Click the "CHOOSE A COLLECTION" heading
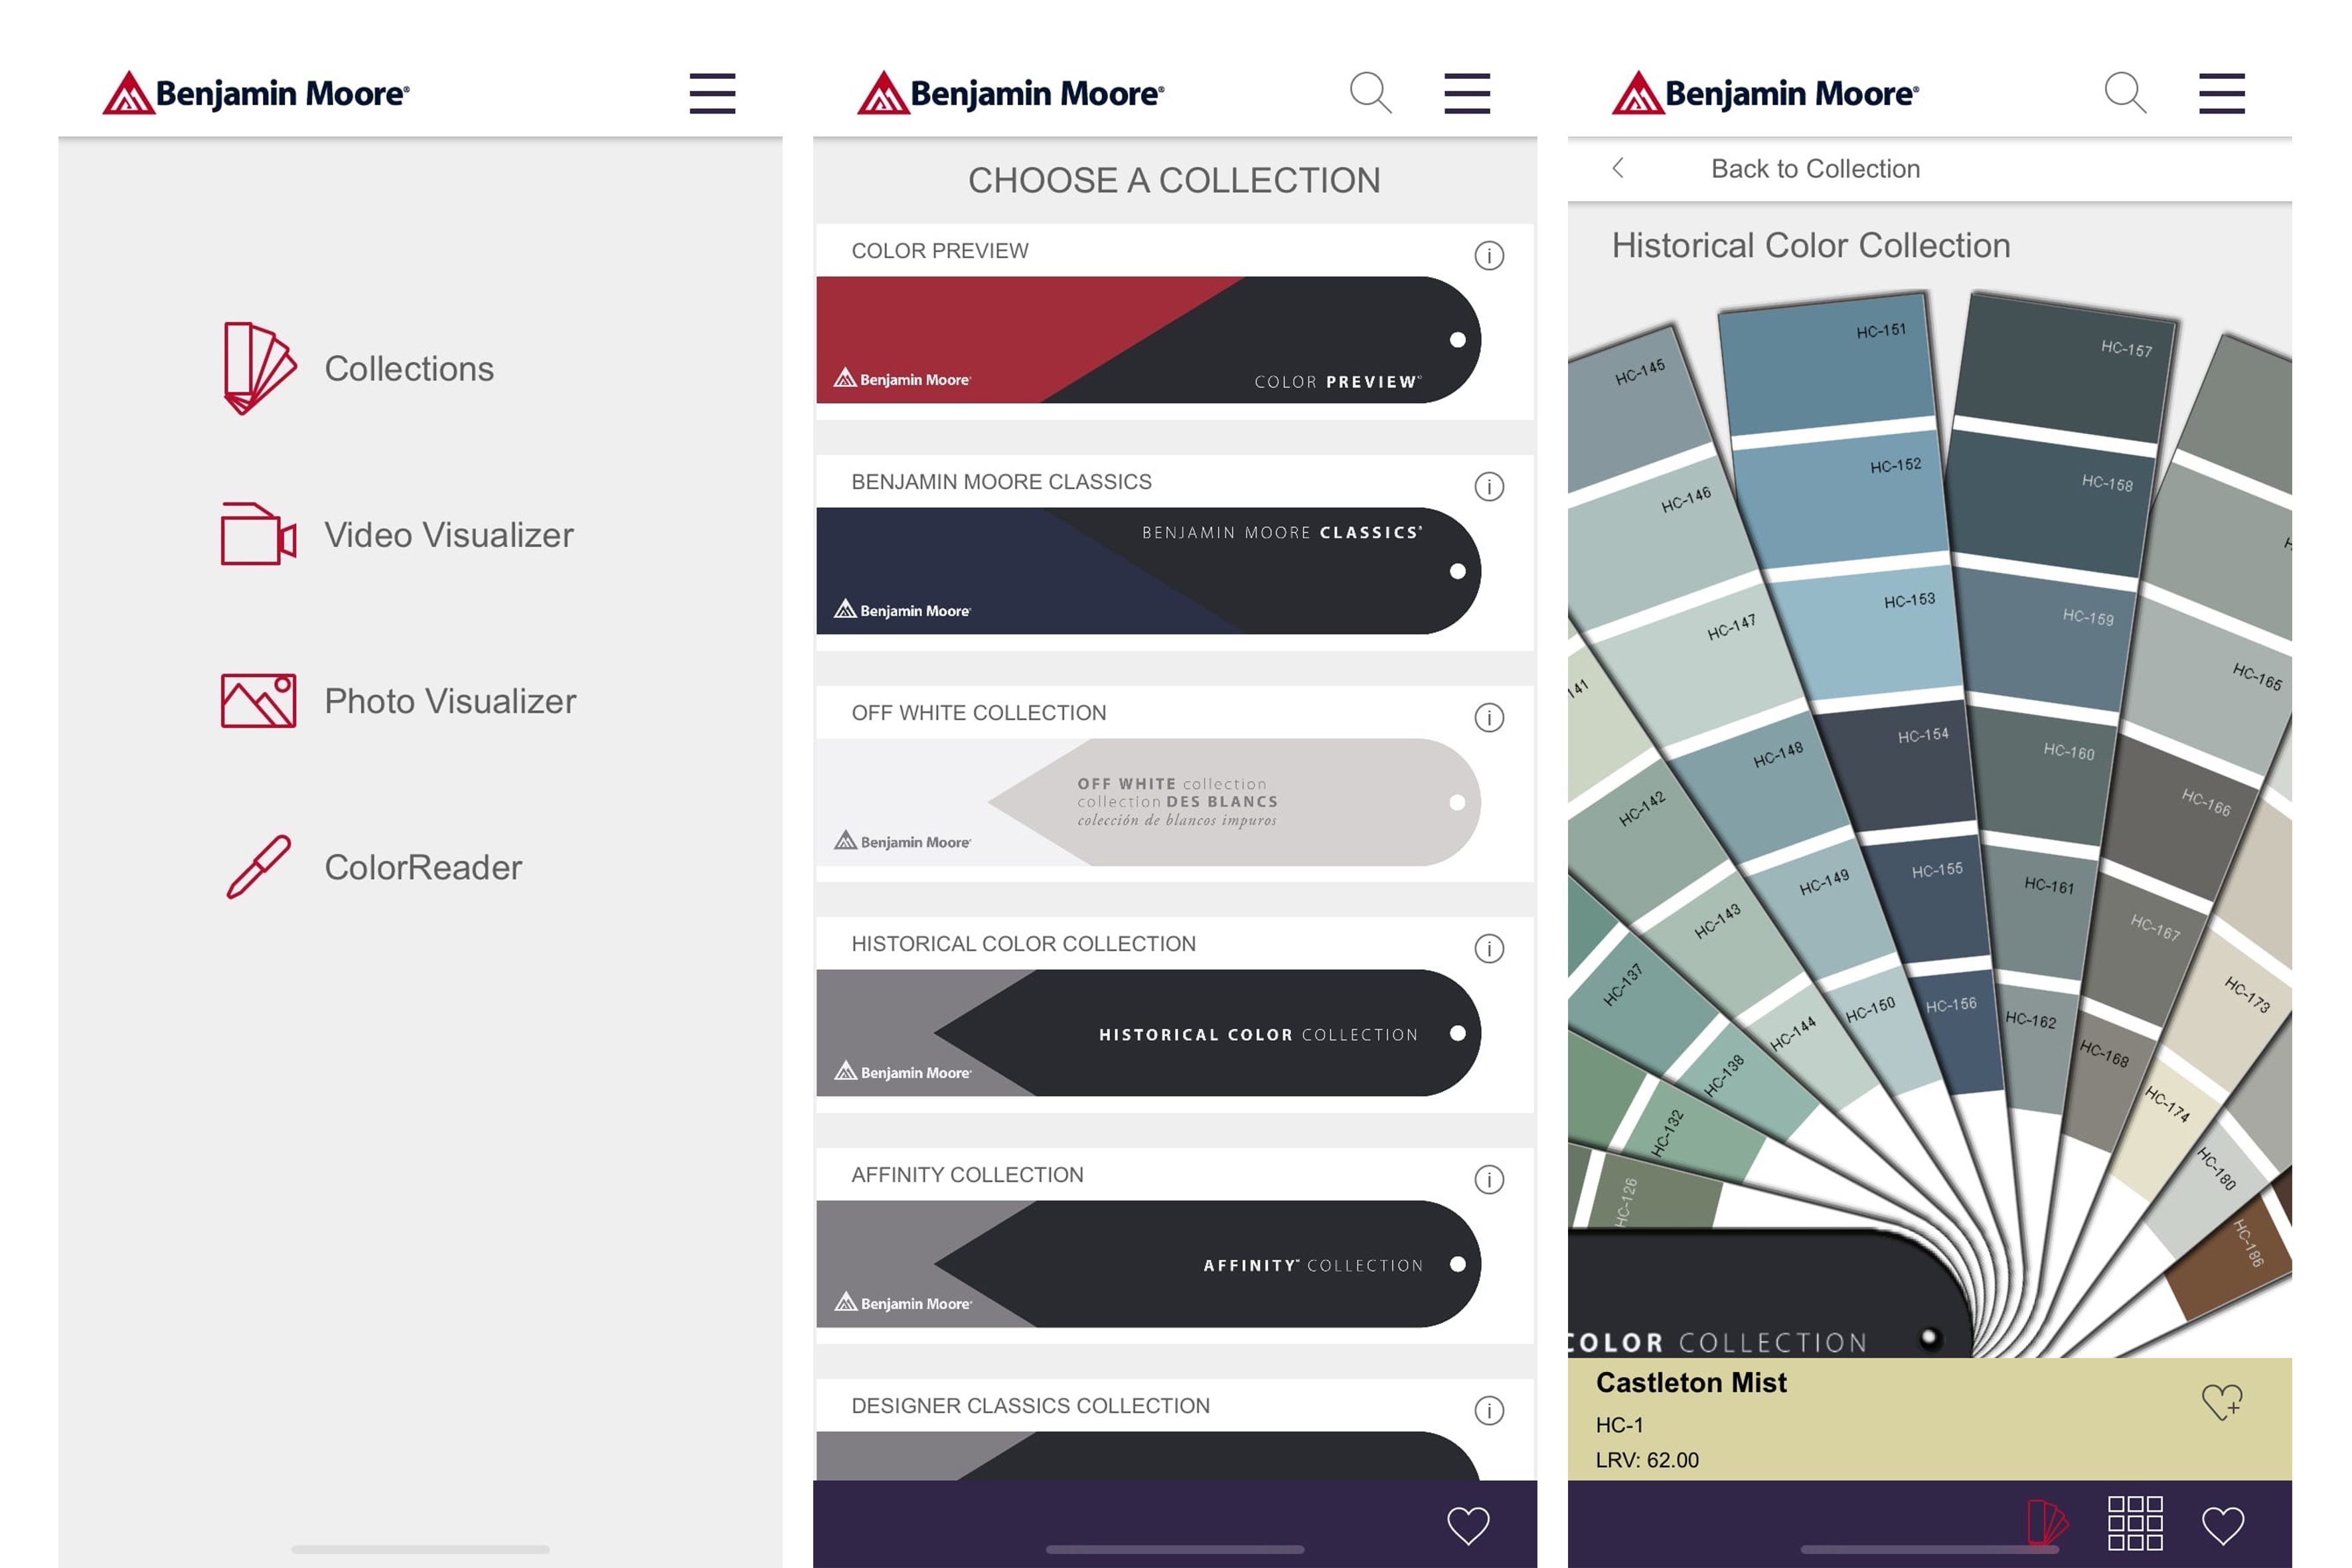 (x=1174, y=180)
